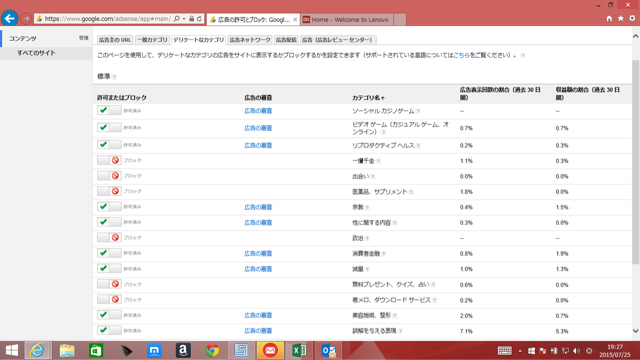The image size is (640, 360).
Task: Click the browser forward arrow
Action: click(26, 19)
